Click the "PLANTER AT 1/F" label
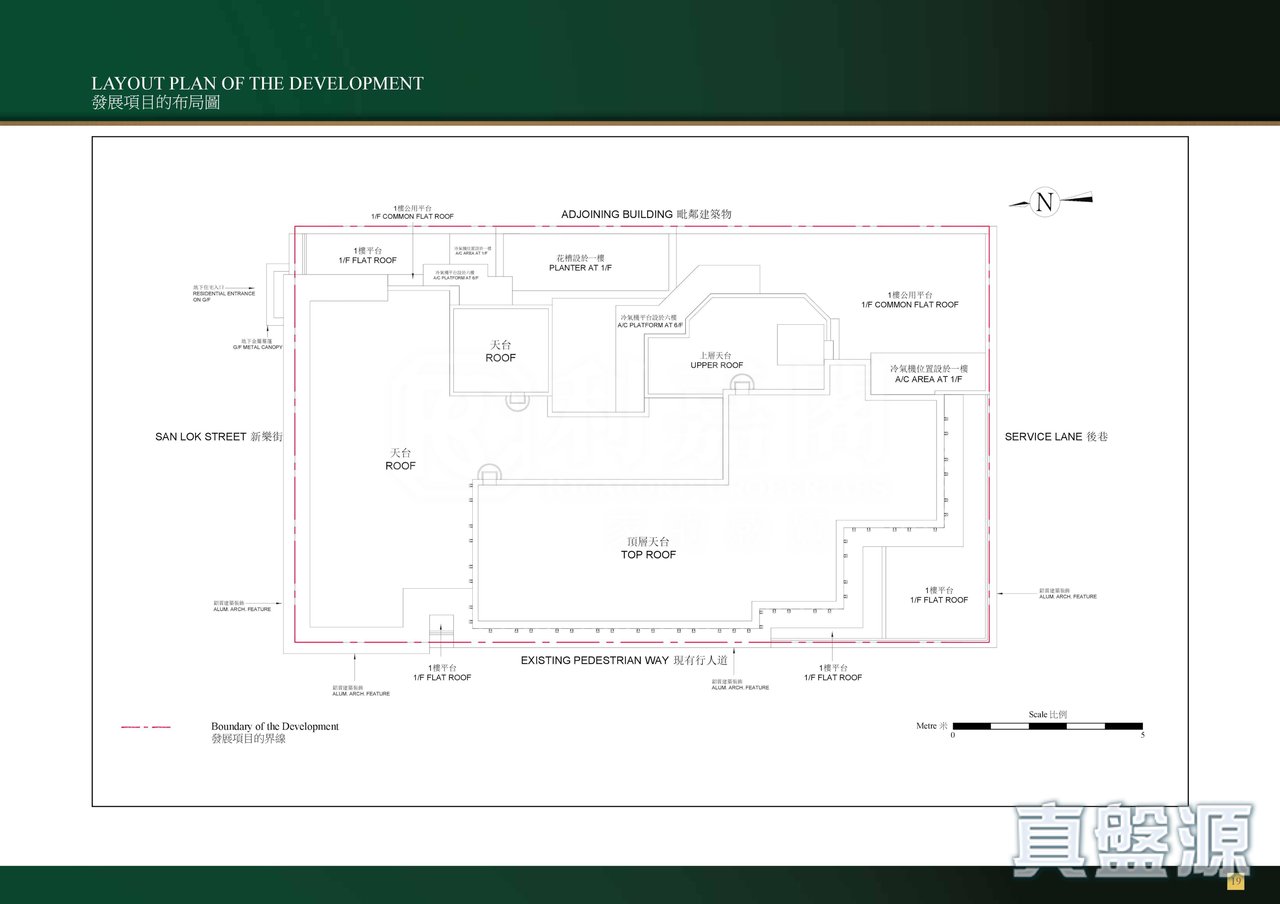The height and width of the screenshot is (904, 1280). (x=580, y=268)
